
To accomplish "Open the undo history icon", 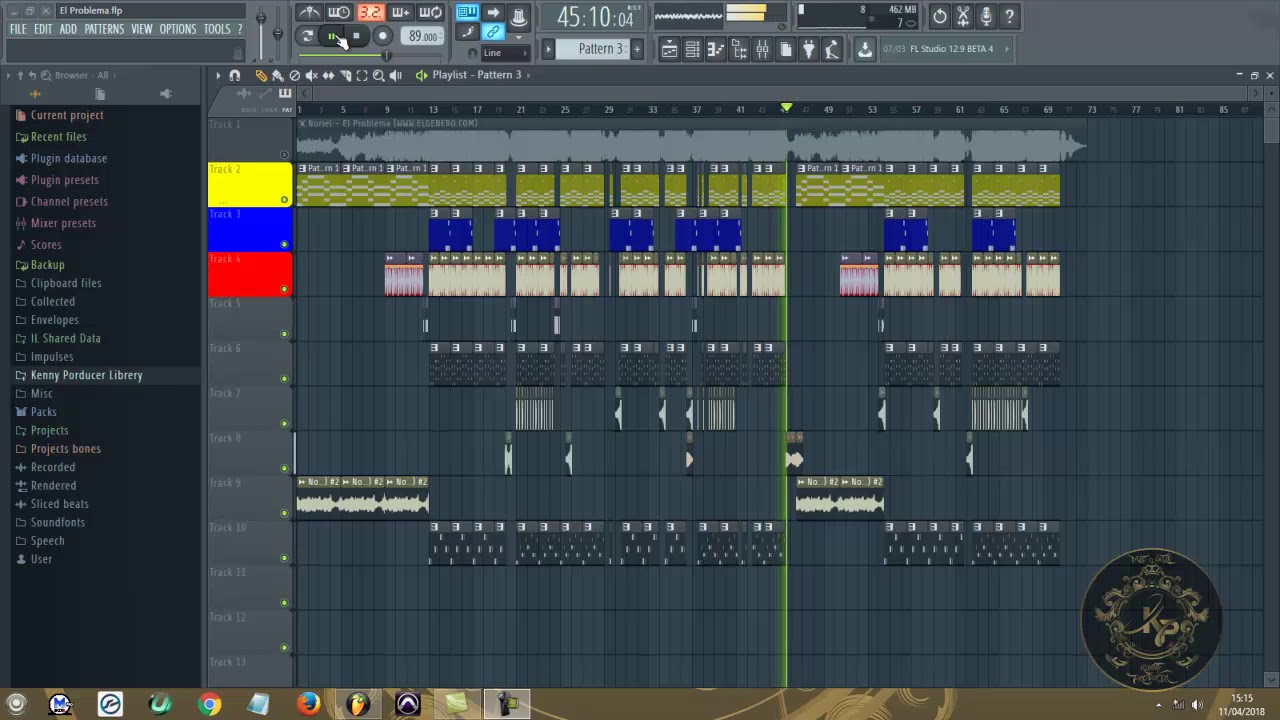I will pyautogui.click(x=940, y=16).
